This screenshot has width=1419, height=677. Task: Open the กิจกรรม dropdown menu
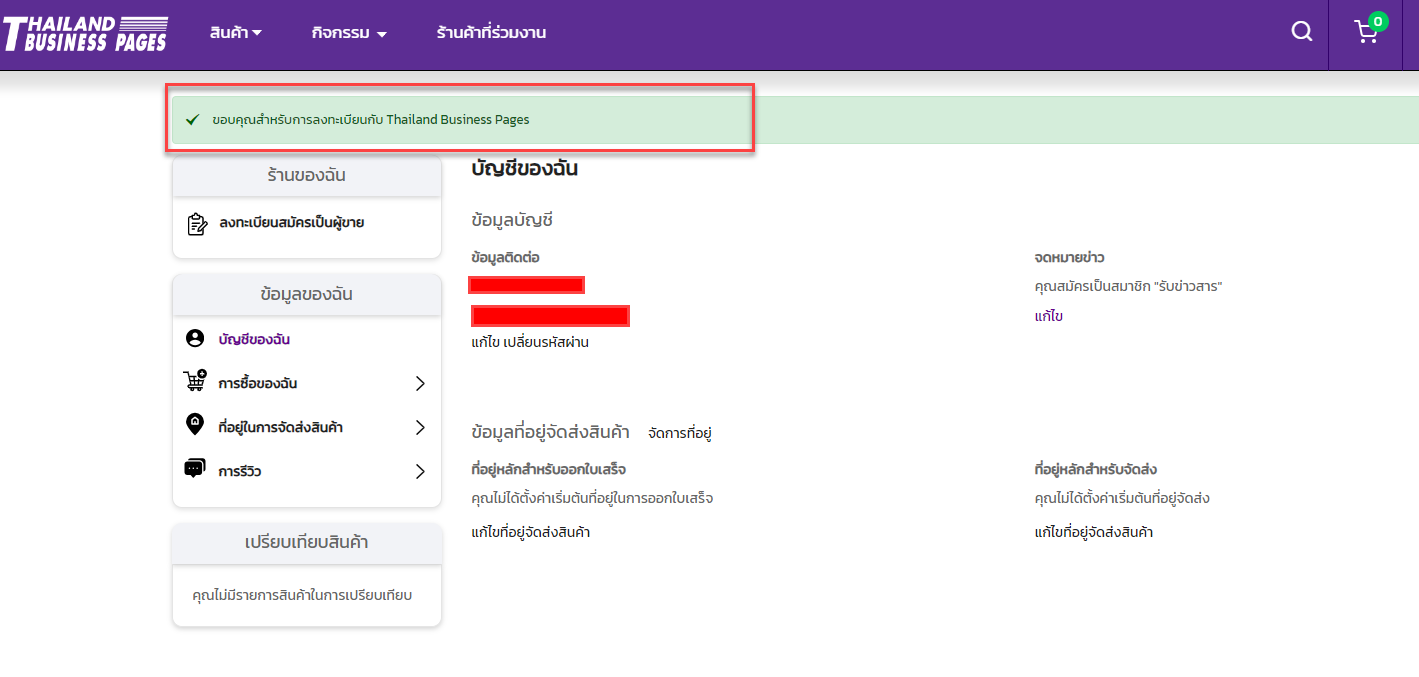click(349, 33)
